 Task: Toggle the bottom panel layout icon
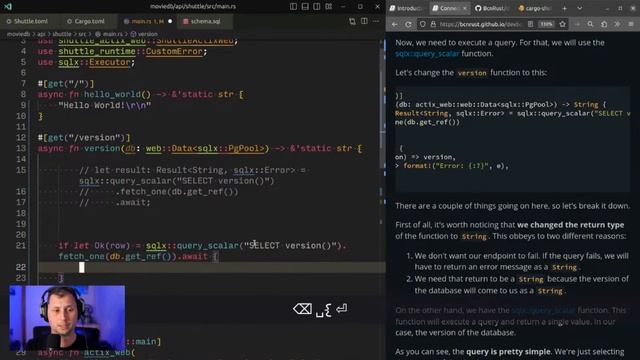(x=305, y=7)
